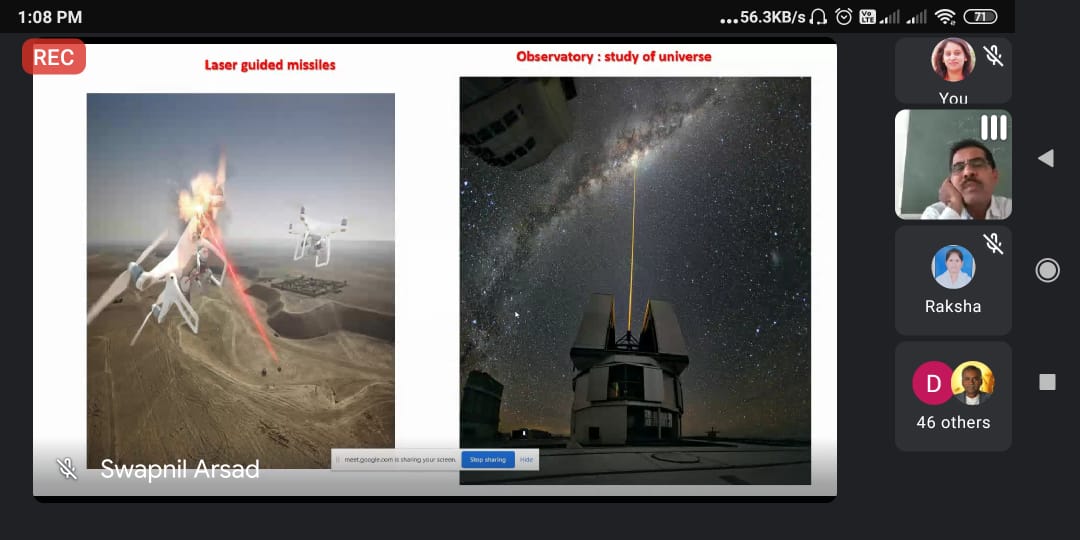1080x540 pixels.
Task: Tap the pink D avatar
Action: pyautogui.click(x=932, y=383)
